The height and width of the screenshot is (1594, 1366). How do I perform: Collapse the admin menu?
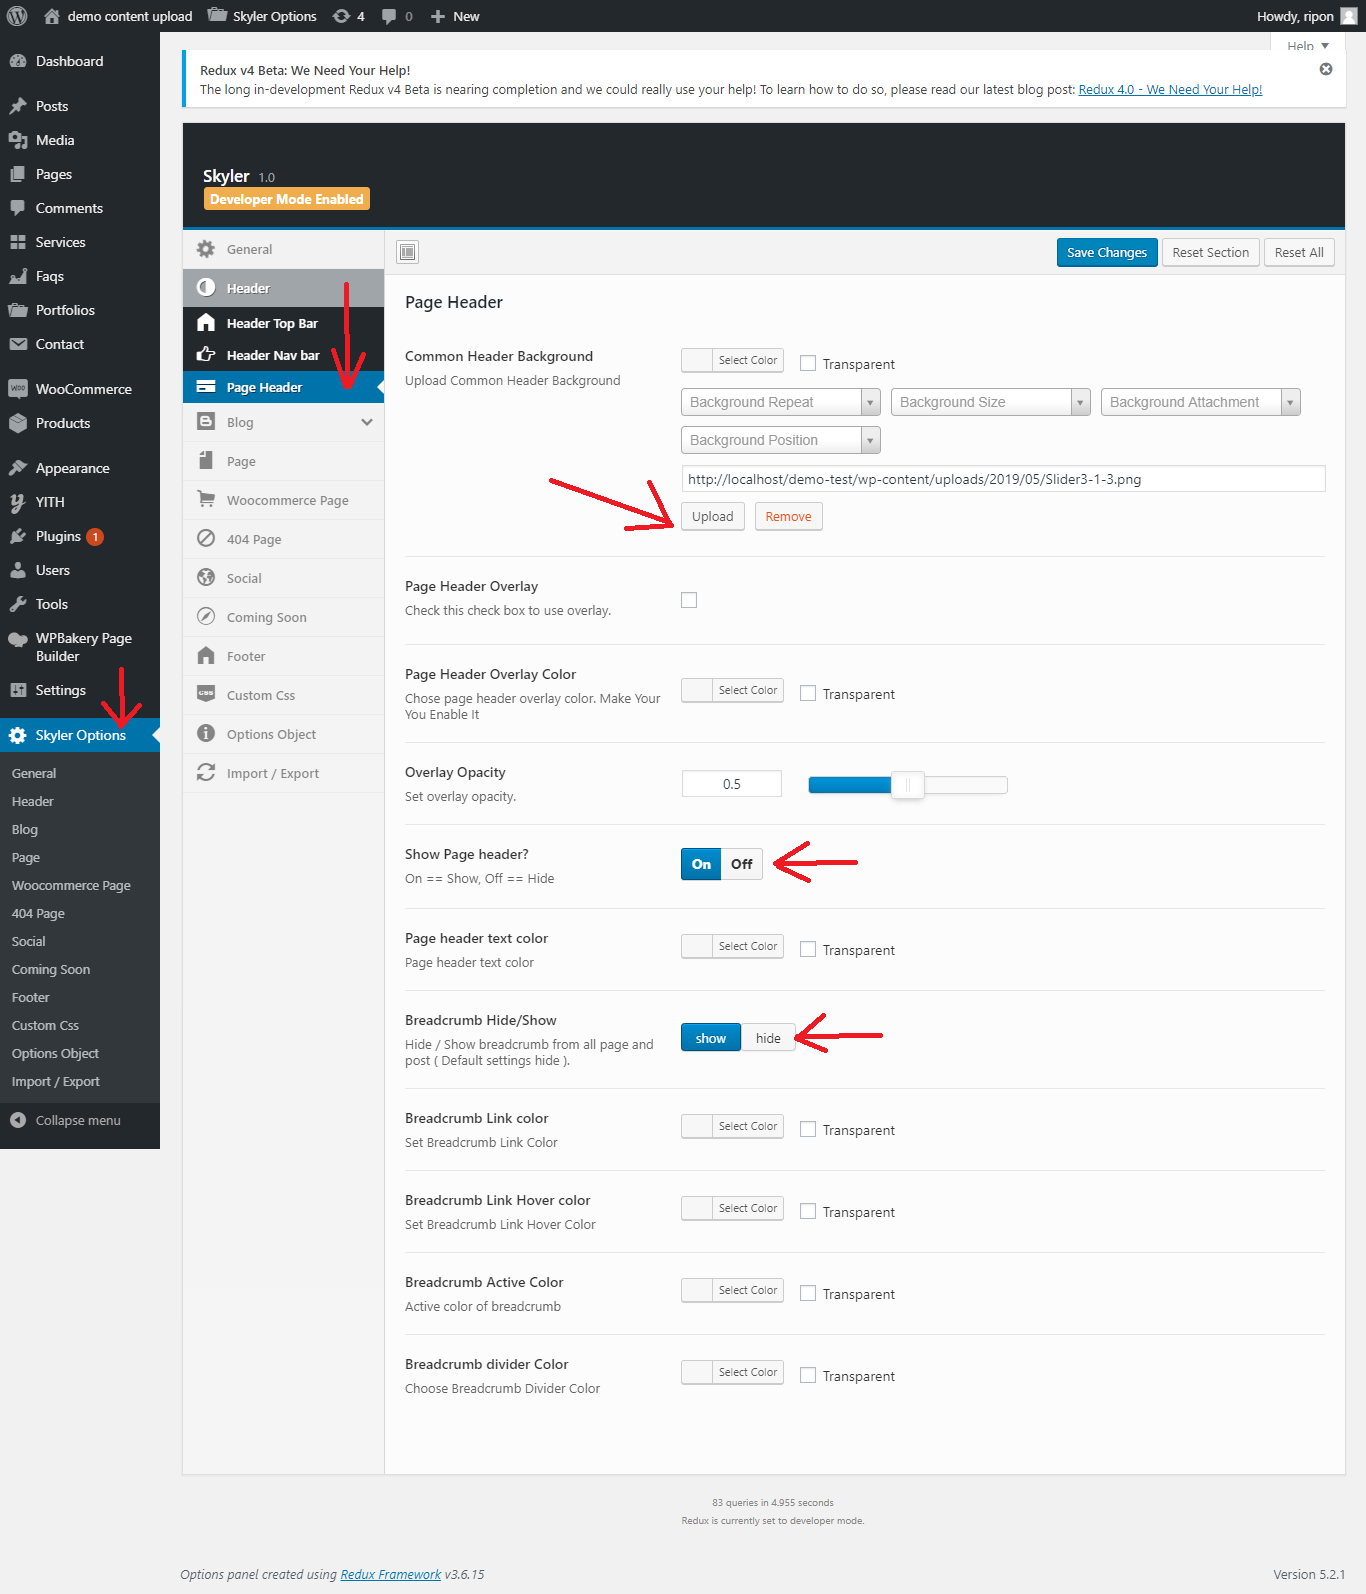pos(66,1120)
